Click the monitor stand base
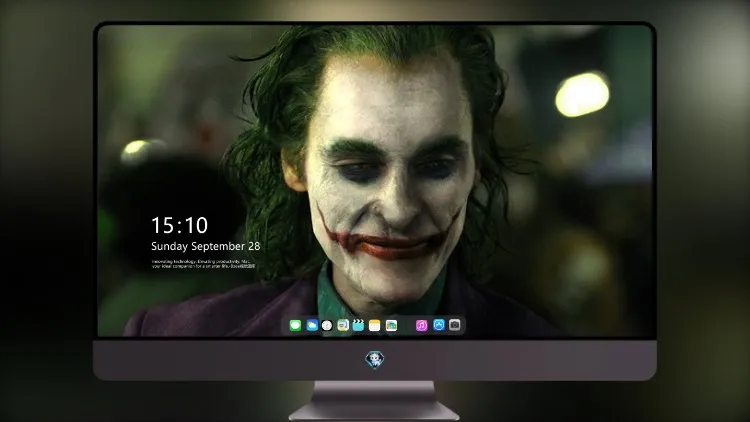This screenshot has height=422, width=750. point(375,401)
